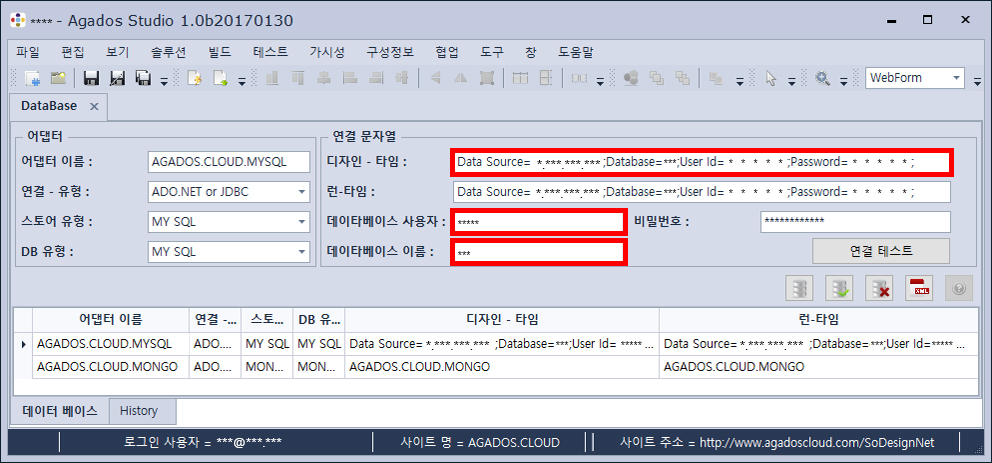
Task: Expand overflow arrow after magnifier icon
Action: click(x=843, y=80)
